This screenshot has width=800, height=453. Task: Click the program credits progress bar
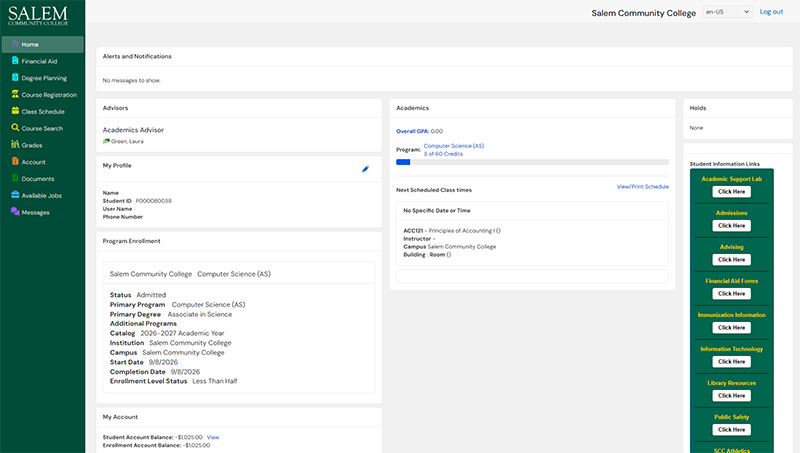pos(532,162)
